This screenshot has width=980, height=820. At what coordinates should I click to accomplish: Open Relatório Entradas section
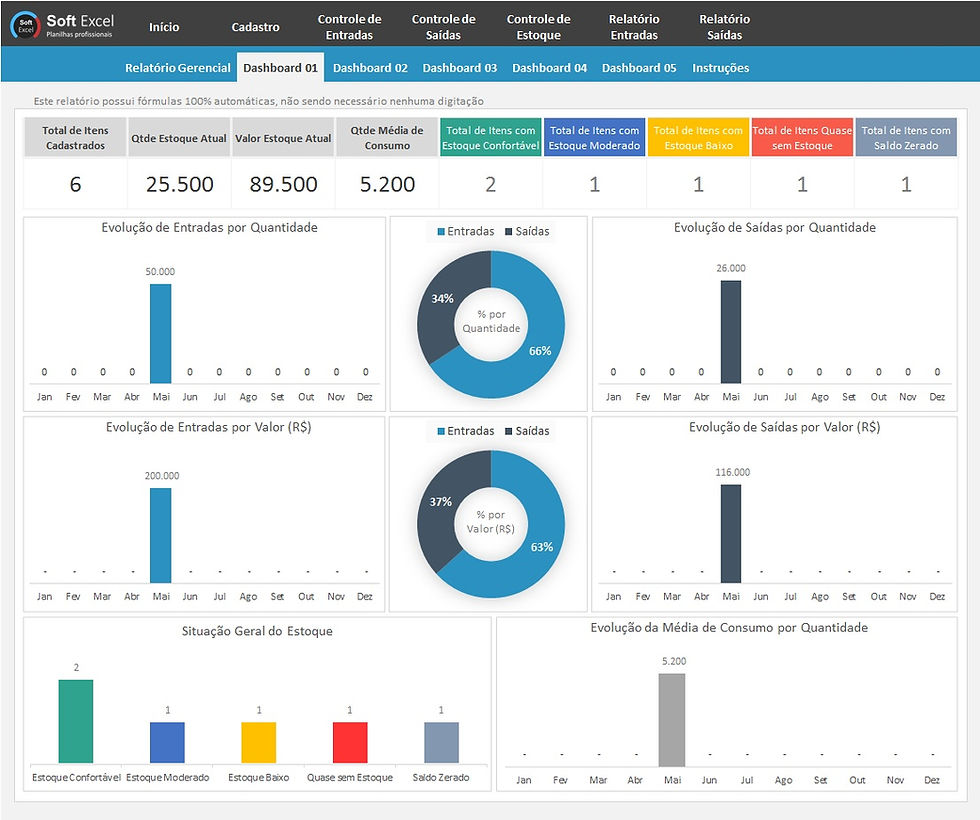click(x=636, y=26)
